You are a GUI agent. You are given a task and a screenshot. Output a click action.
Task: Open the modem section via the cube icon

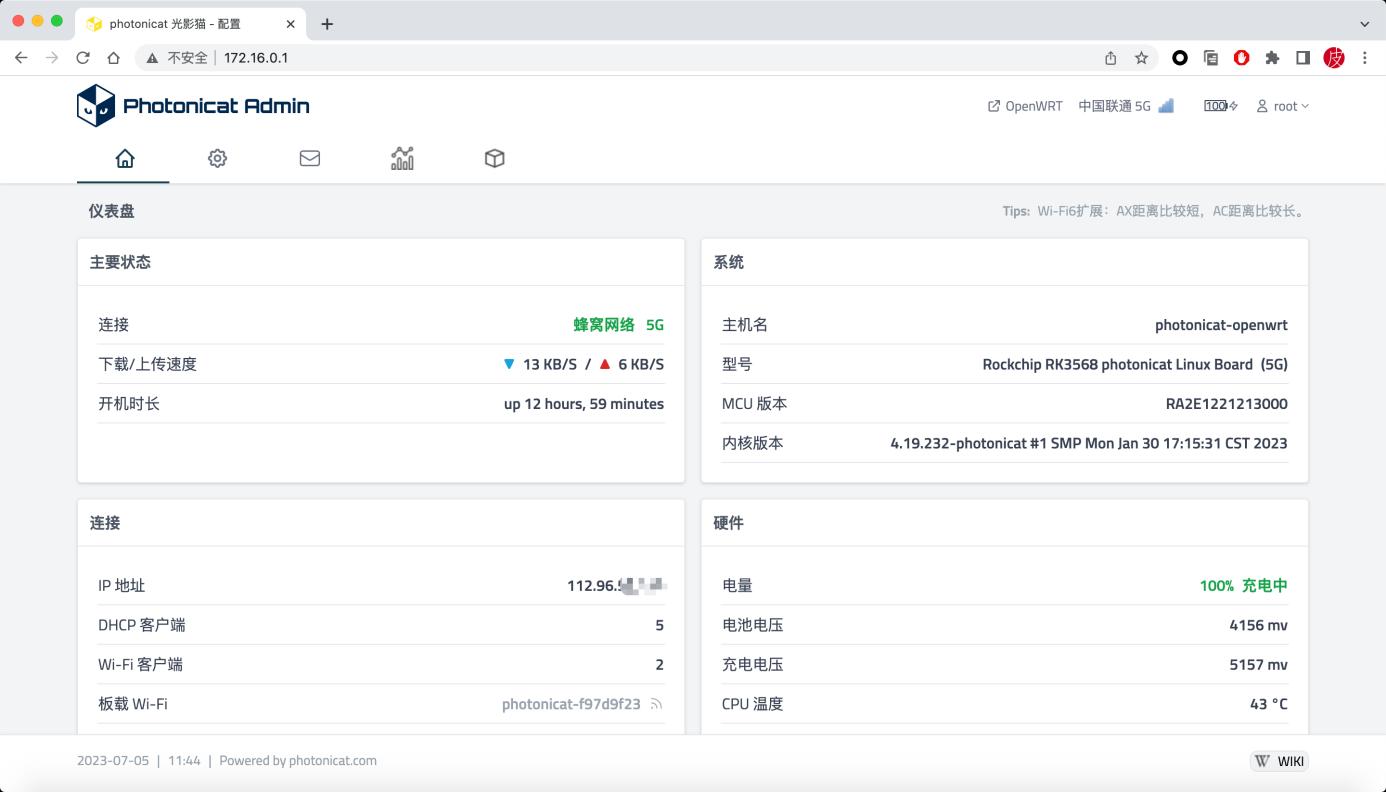click(494, 158)
